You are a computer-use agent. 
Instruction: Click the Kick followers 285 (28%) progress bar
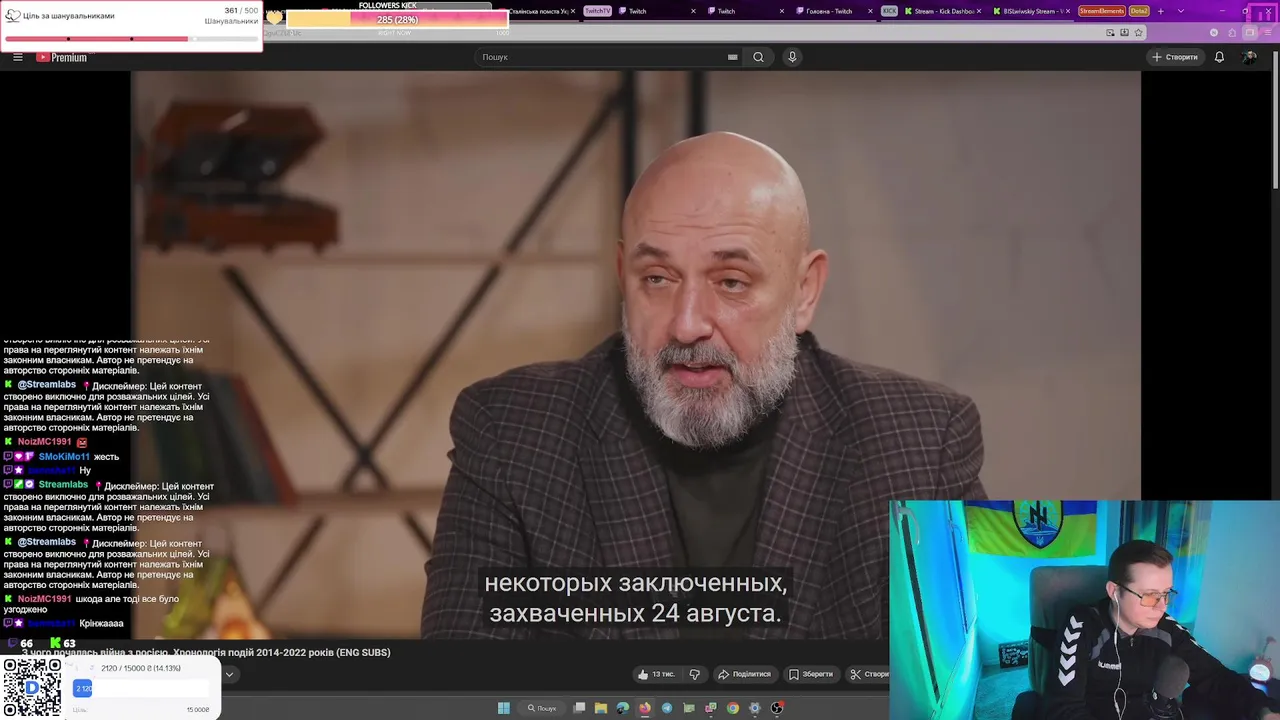[x=397, y=20]
